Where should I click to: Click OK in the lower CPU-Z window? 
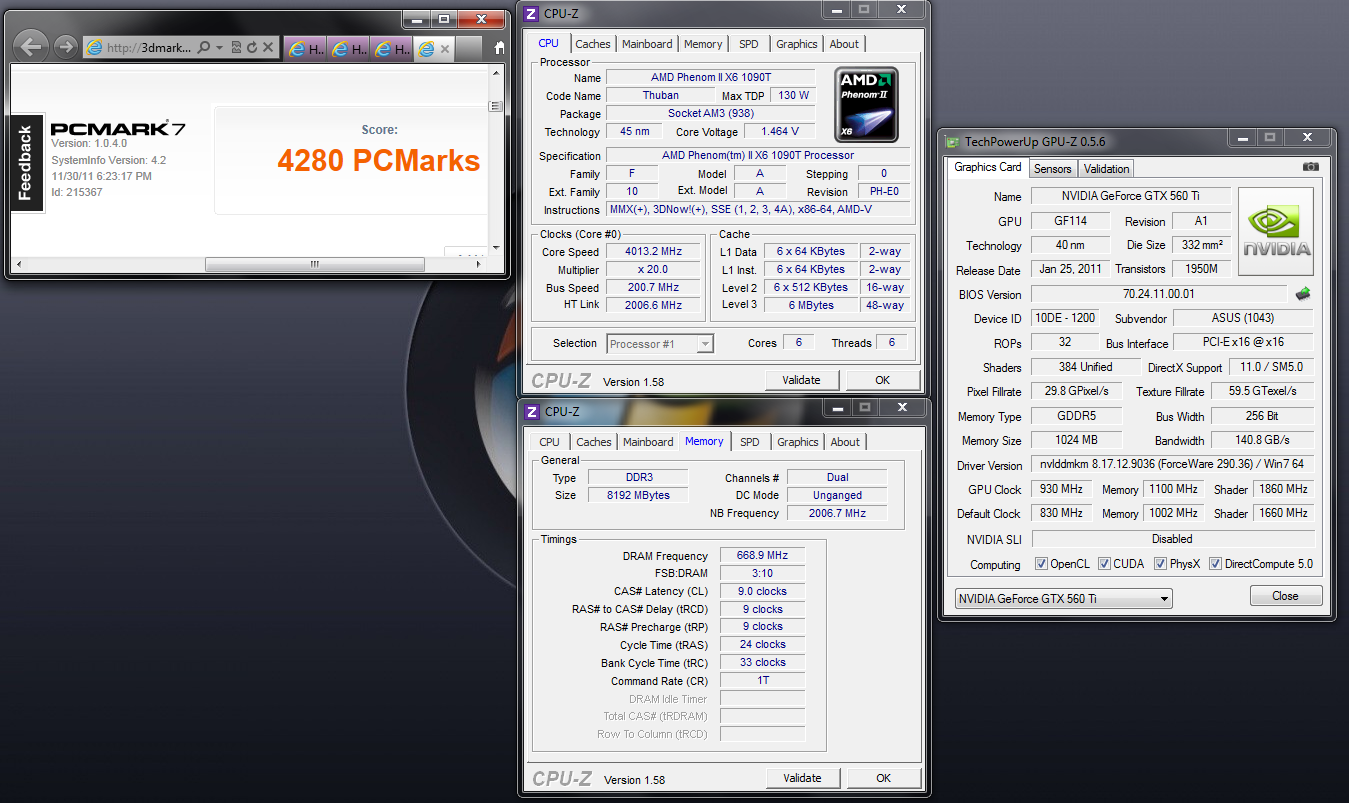pyautogui.click(x=883, y=778)
